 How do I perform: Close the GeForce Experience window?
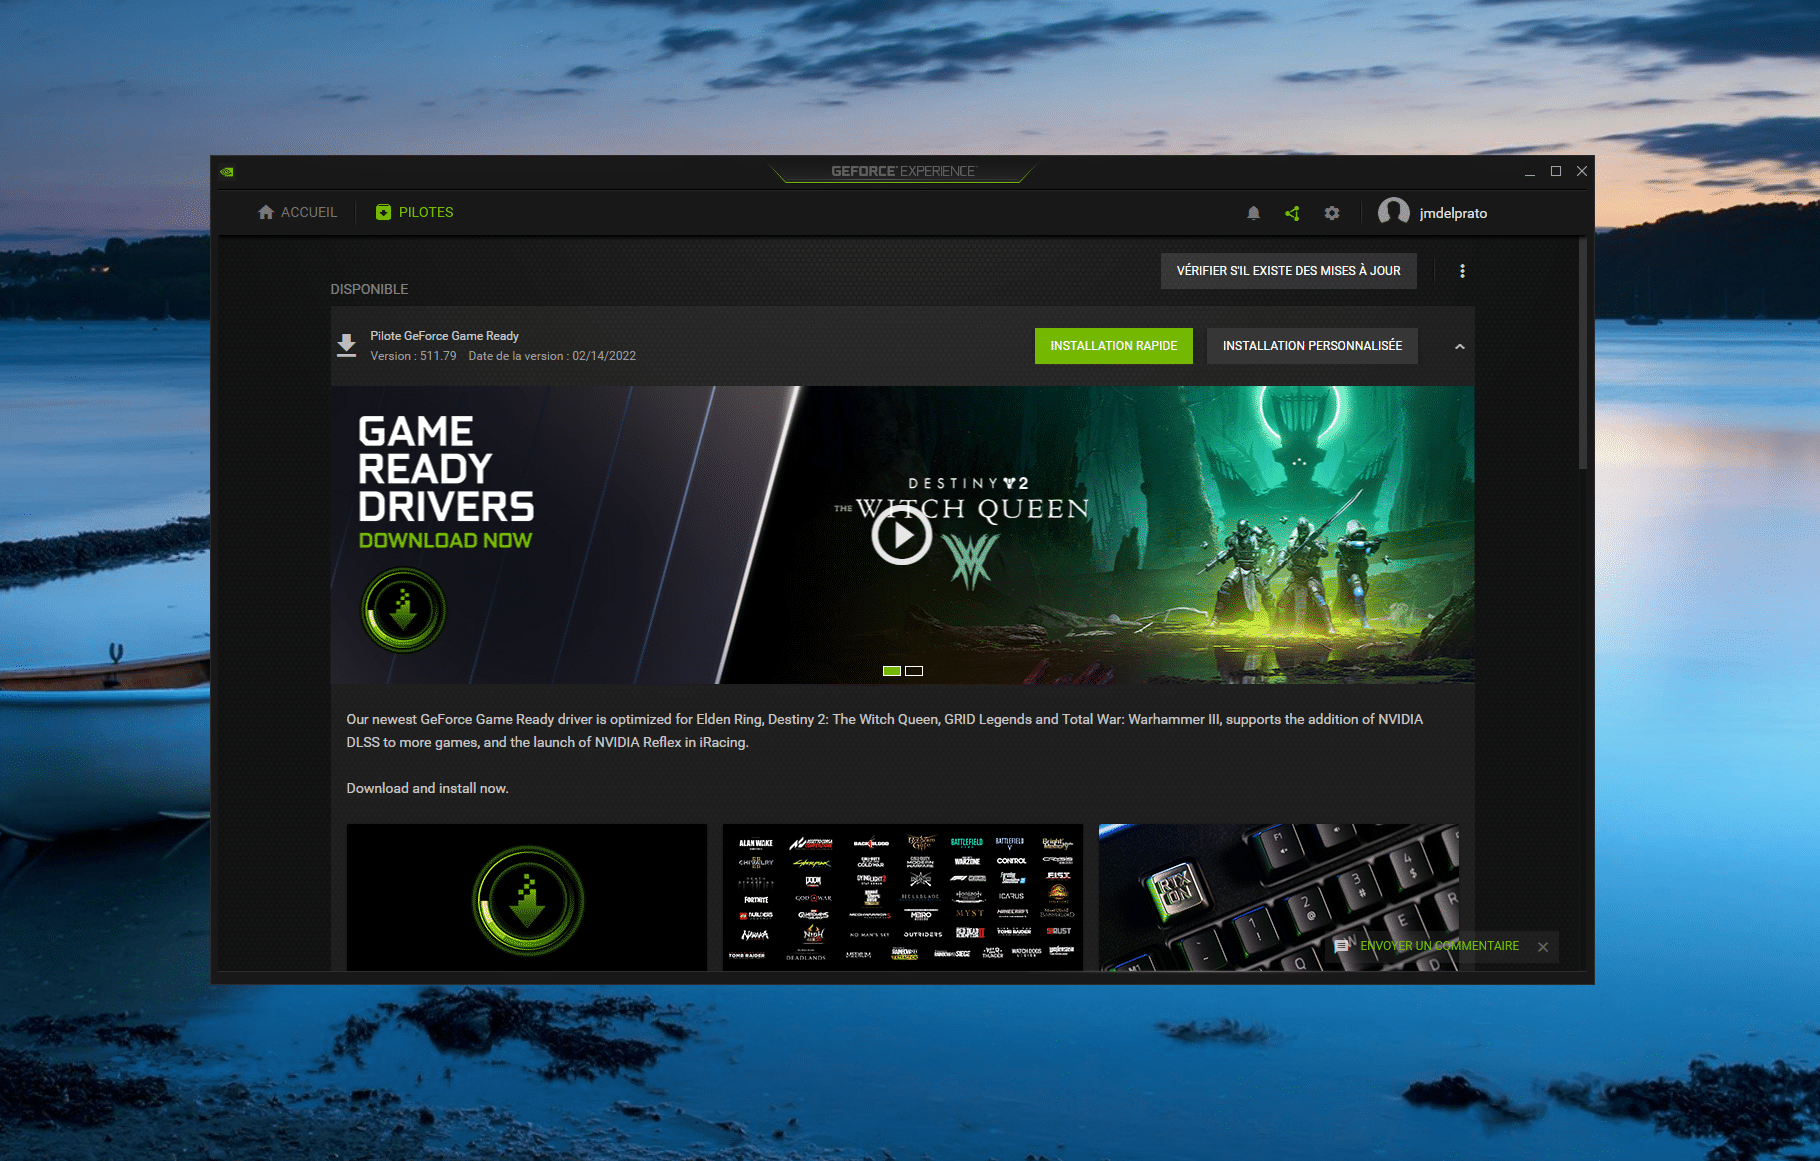(x=1582, y=171)
